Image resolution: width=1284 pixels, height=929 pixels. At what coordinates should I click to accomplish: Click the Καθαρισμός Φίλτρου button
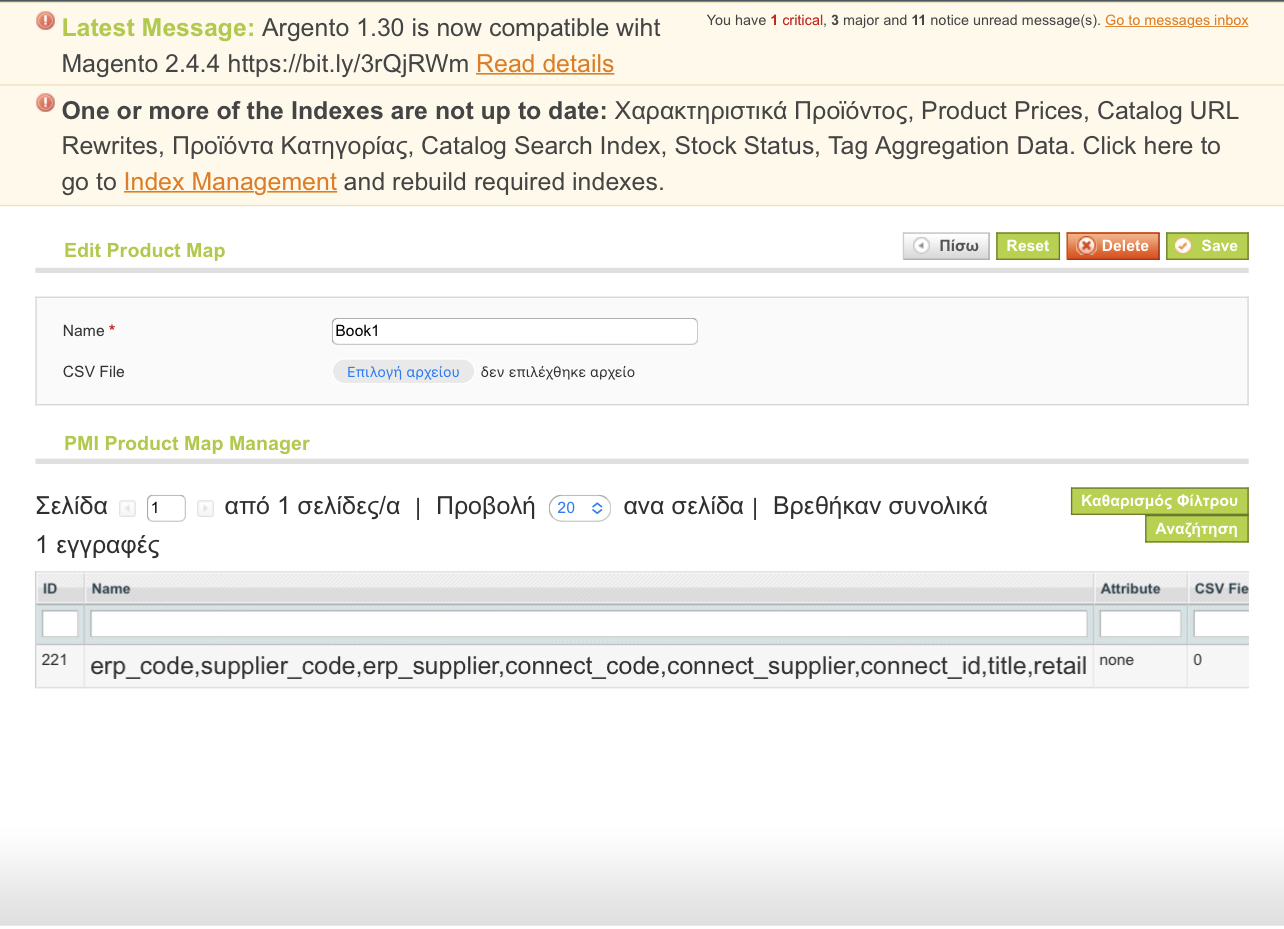tap(1160, 501)
